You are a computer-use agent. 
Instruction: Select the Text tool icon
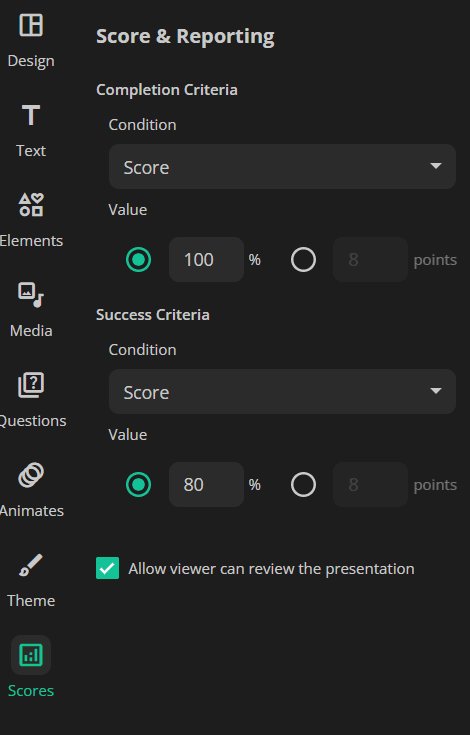click(x=31, y=115)
